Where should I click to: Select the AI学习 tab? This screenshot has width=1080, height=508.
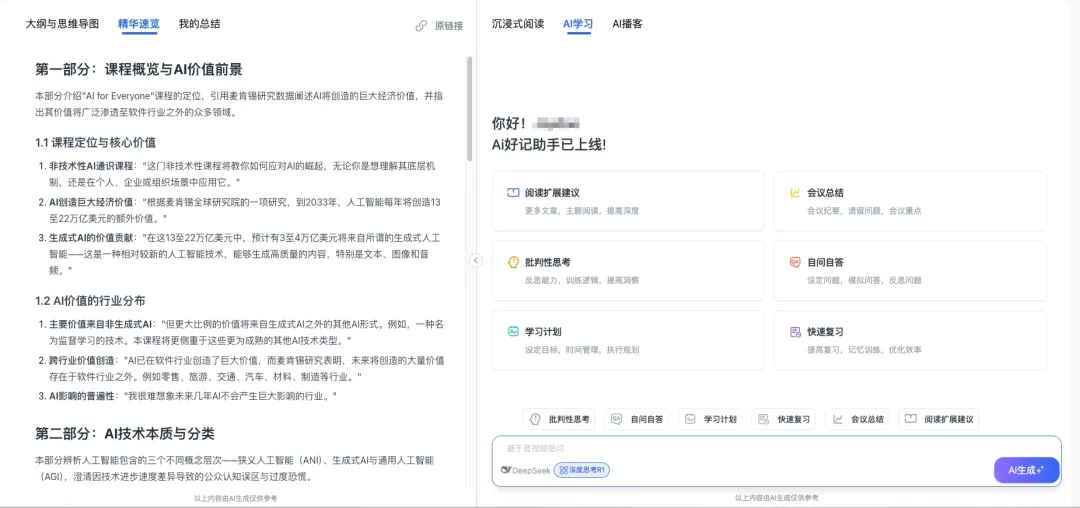[578, 23]
